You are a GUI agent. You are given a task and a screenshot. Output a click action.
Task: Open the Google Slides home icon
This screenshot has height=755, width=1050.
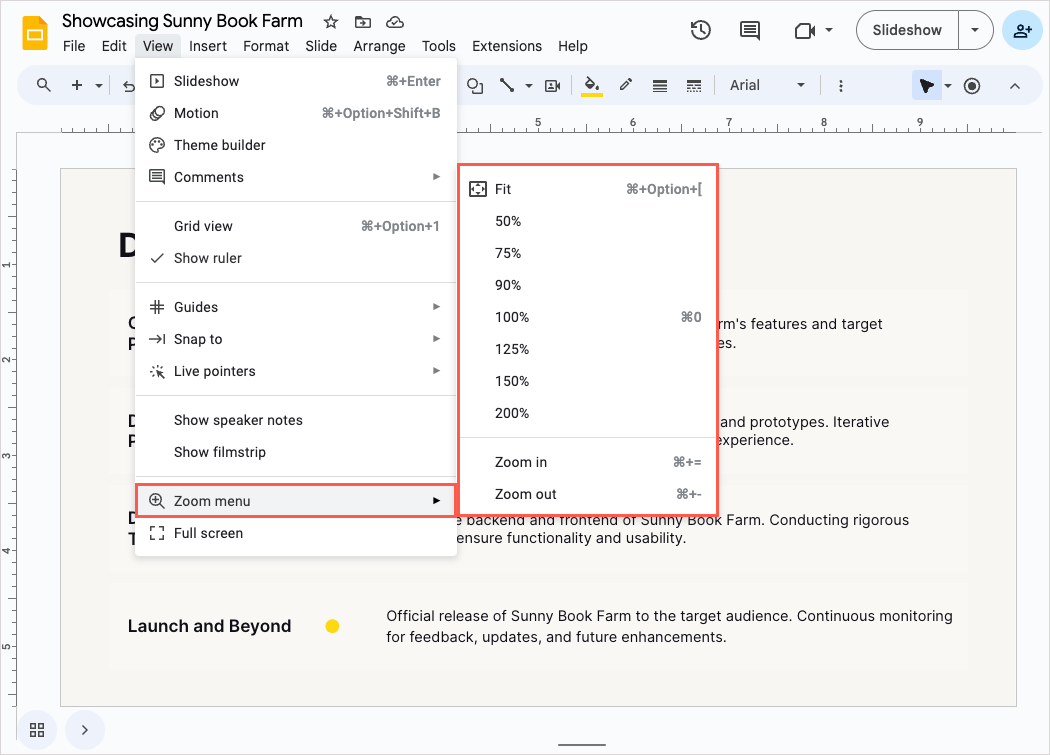point(35,33)
